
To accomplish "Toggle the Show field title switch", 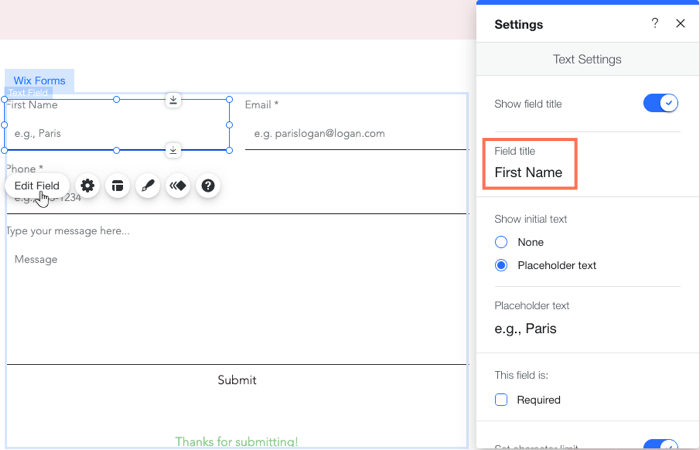I will 660,103.
